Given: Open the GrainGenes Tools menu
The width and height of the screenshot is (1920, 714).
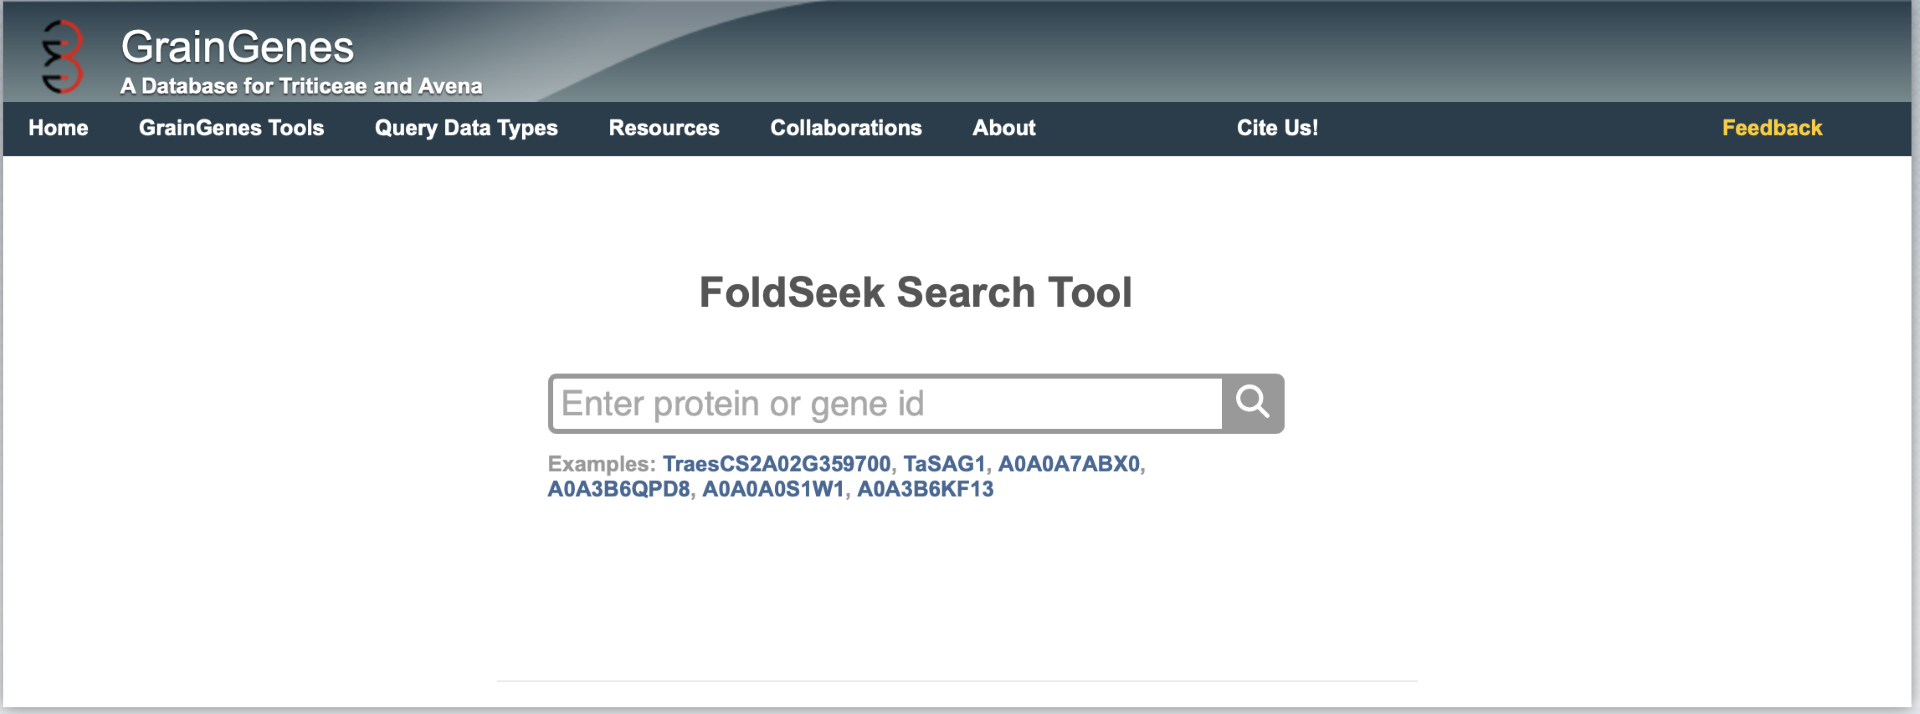Looking at the screenshot, I should tap(231, 128).
